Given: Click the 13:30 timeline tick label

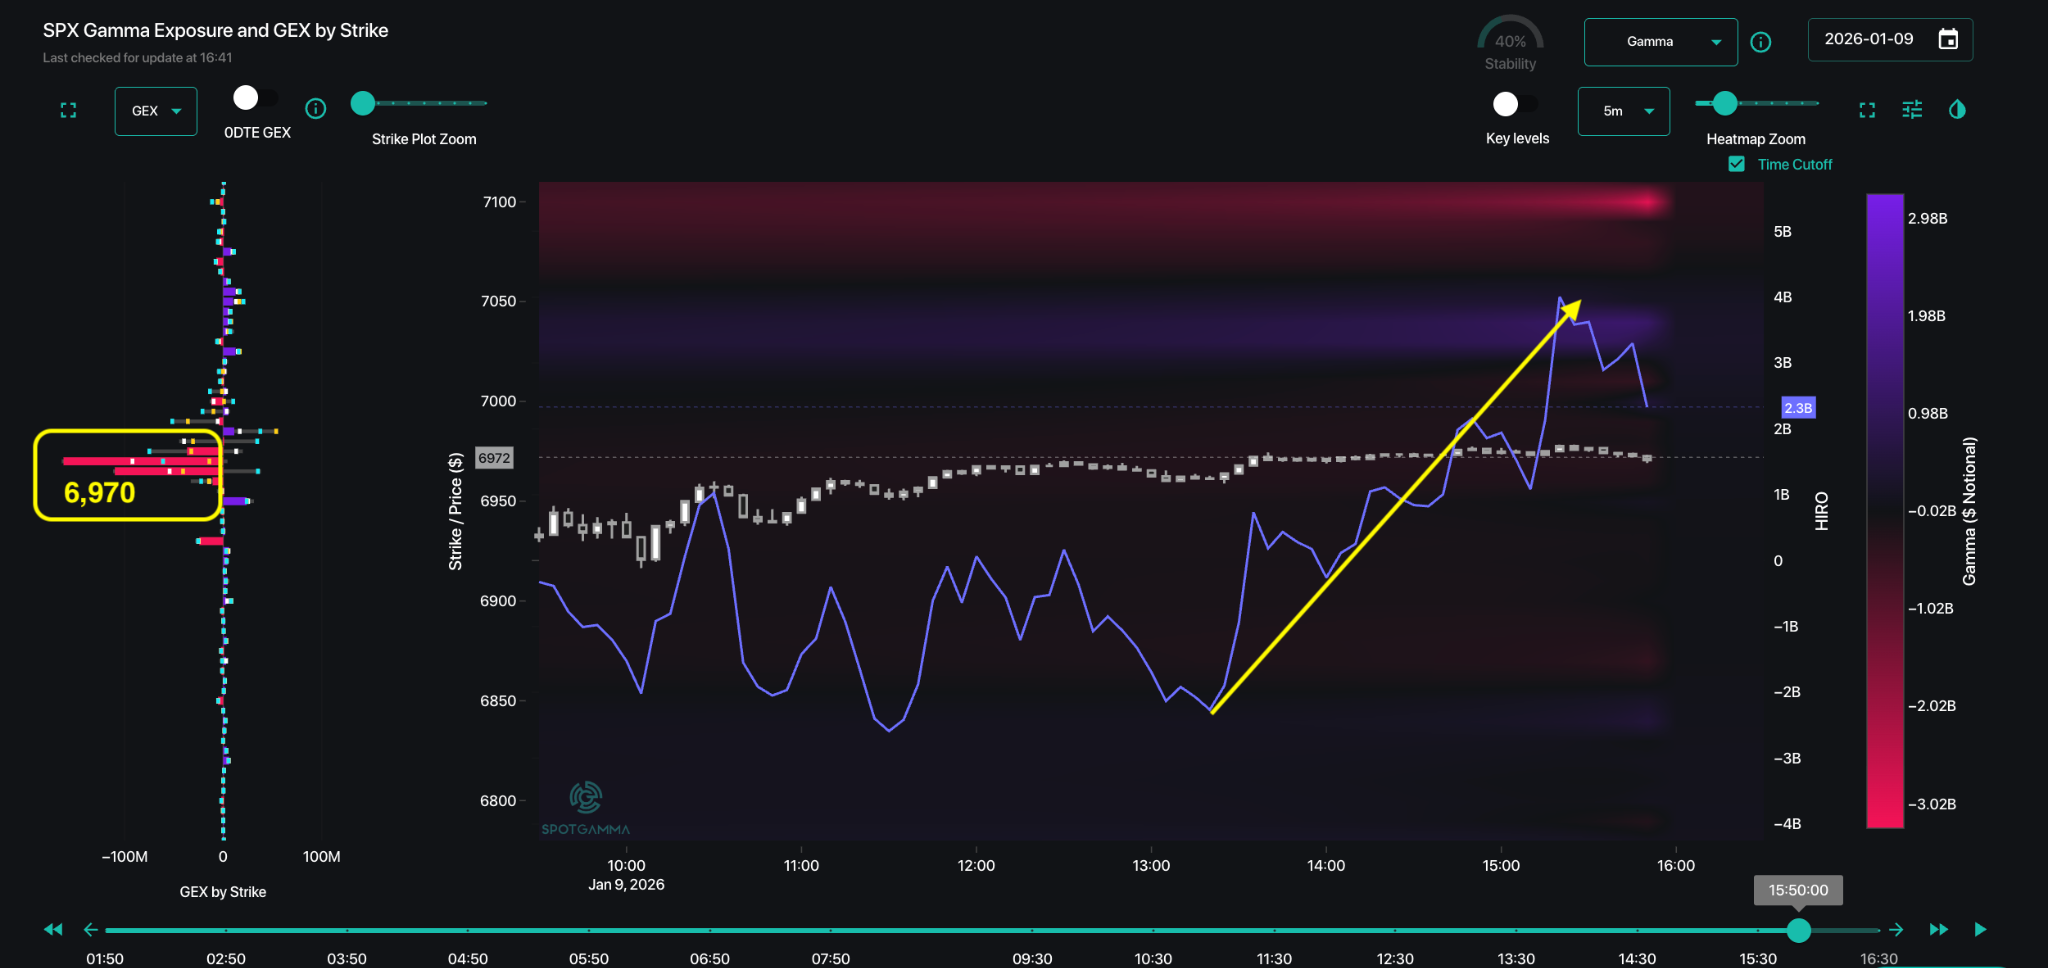Looking at the screenshot, I should point(1516,958).
